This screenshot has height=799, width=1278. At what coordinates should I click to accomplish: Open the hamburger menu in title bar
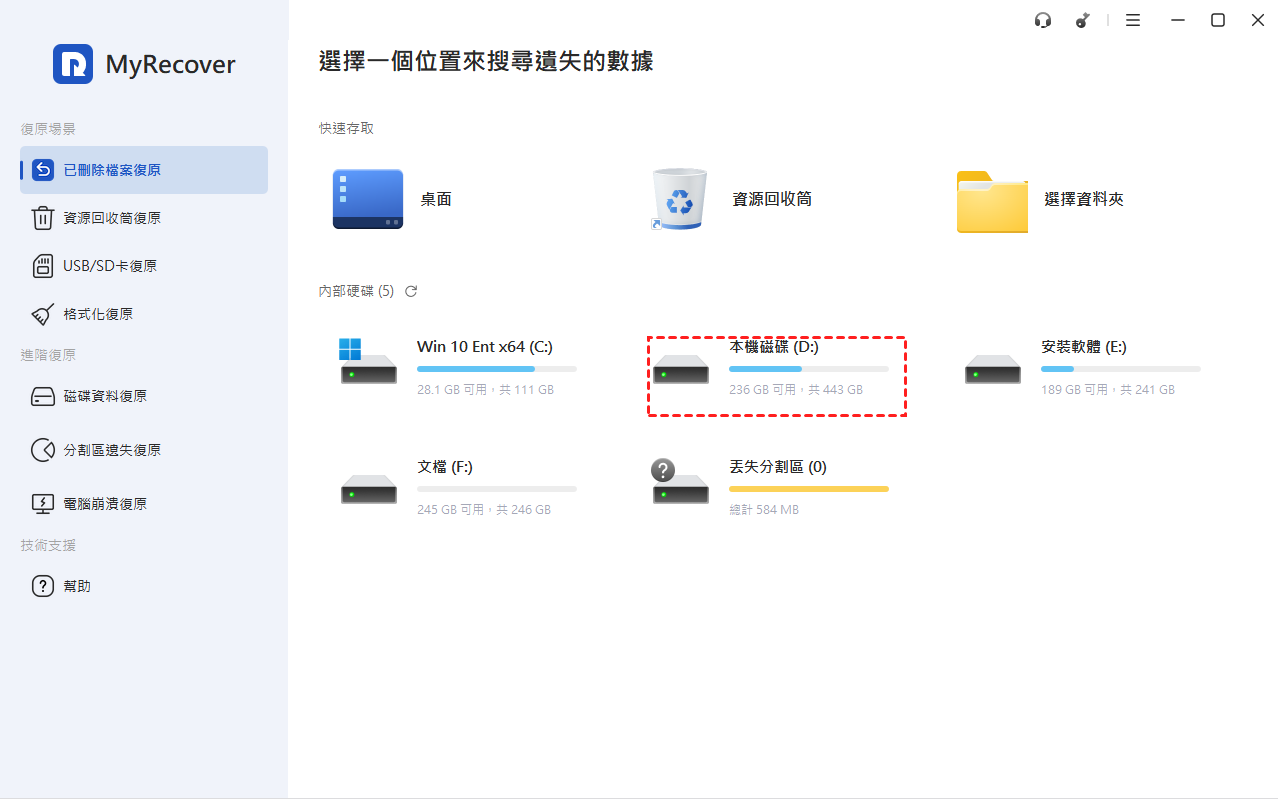1133,20
